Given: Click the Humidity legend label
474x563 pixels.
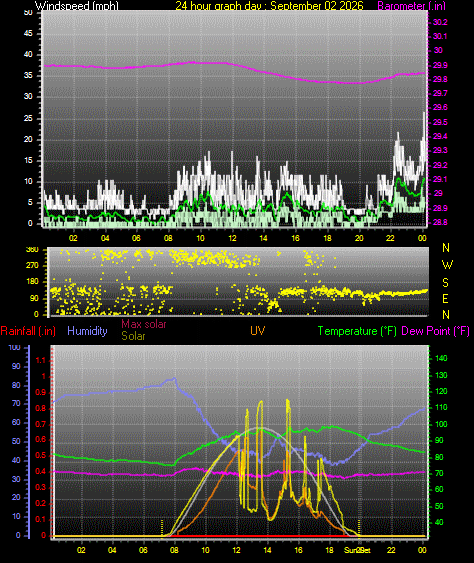Looking at the screenshot, I should [87, 331].
